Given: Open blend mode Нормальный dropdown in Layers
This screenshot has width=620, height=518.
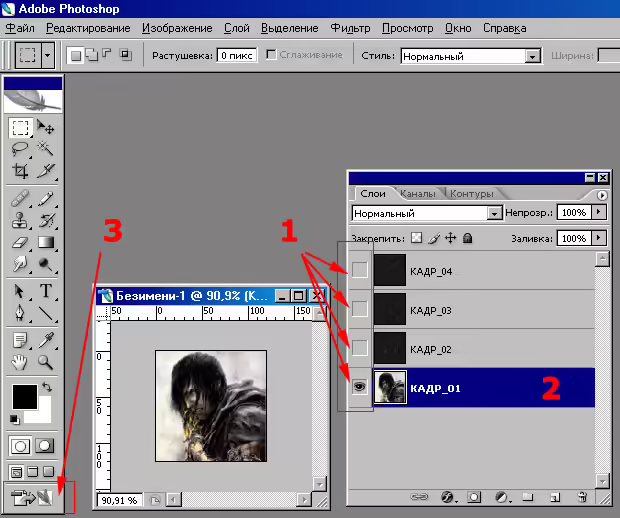Looking at the screenshot, I should (494, 214).
